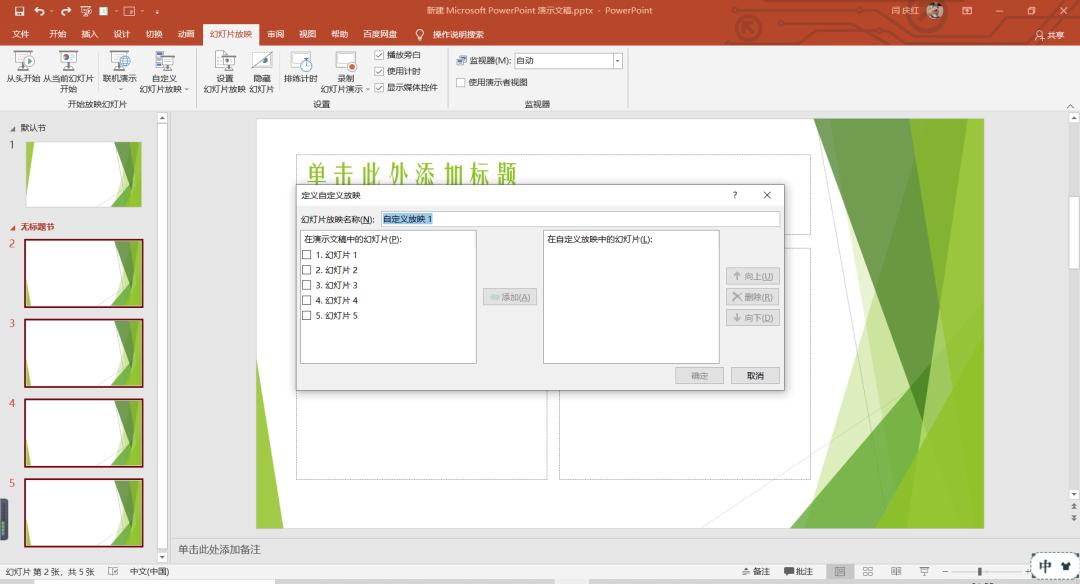Click the Save icon in quick access toolbar
This screenshot has width=1080, height=584.
click(19, 11)
